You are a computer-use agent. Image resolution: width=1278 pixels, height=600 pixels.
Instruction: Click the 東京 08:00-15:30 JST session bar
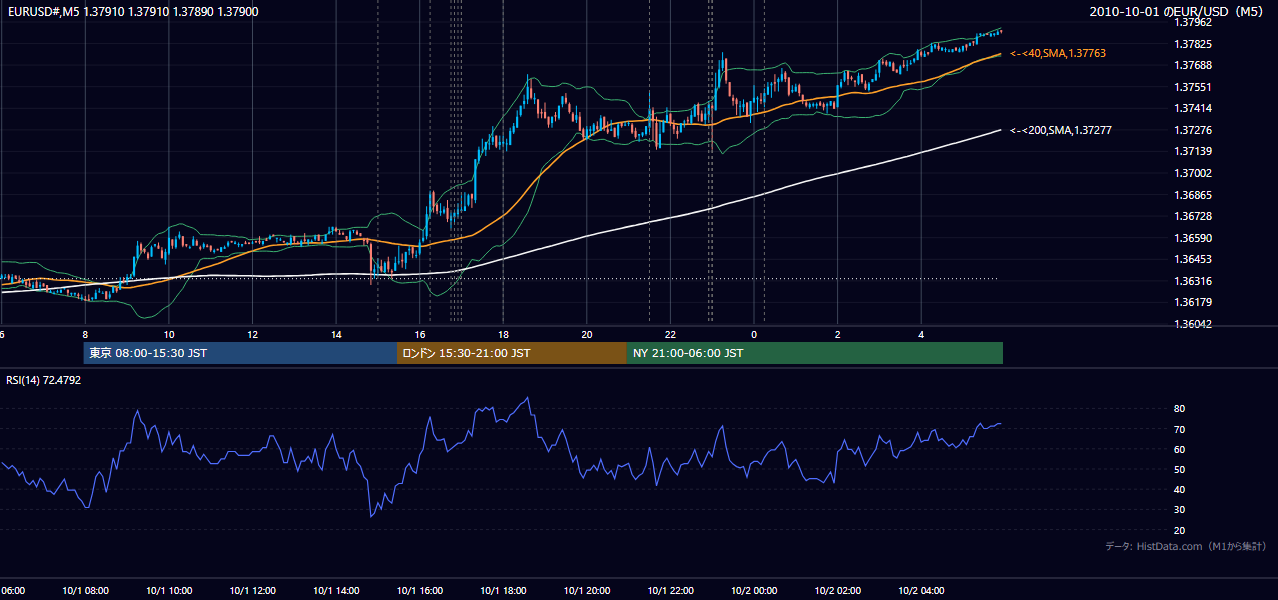[240, 353]
